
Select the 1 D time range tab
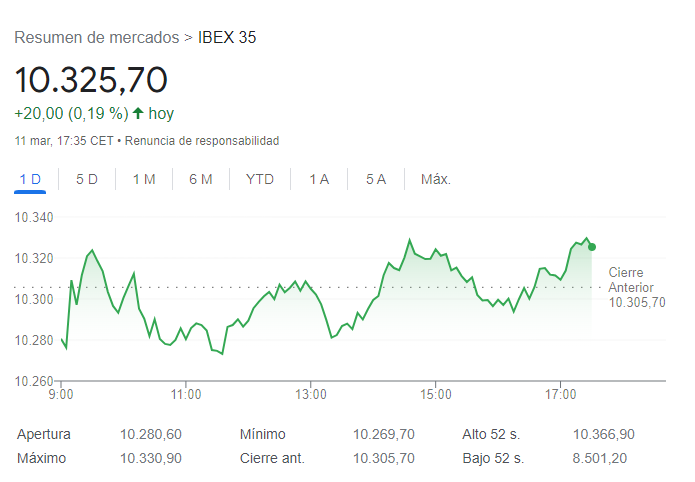pyautogui.click(x=30, y=179)
